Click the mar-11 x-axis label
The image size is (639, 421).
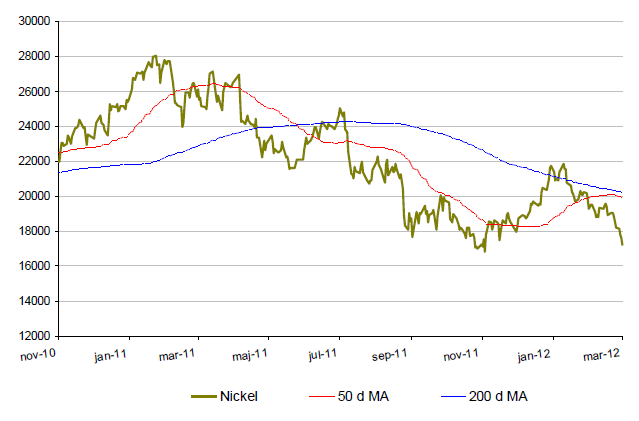pos(178,353)
